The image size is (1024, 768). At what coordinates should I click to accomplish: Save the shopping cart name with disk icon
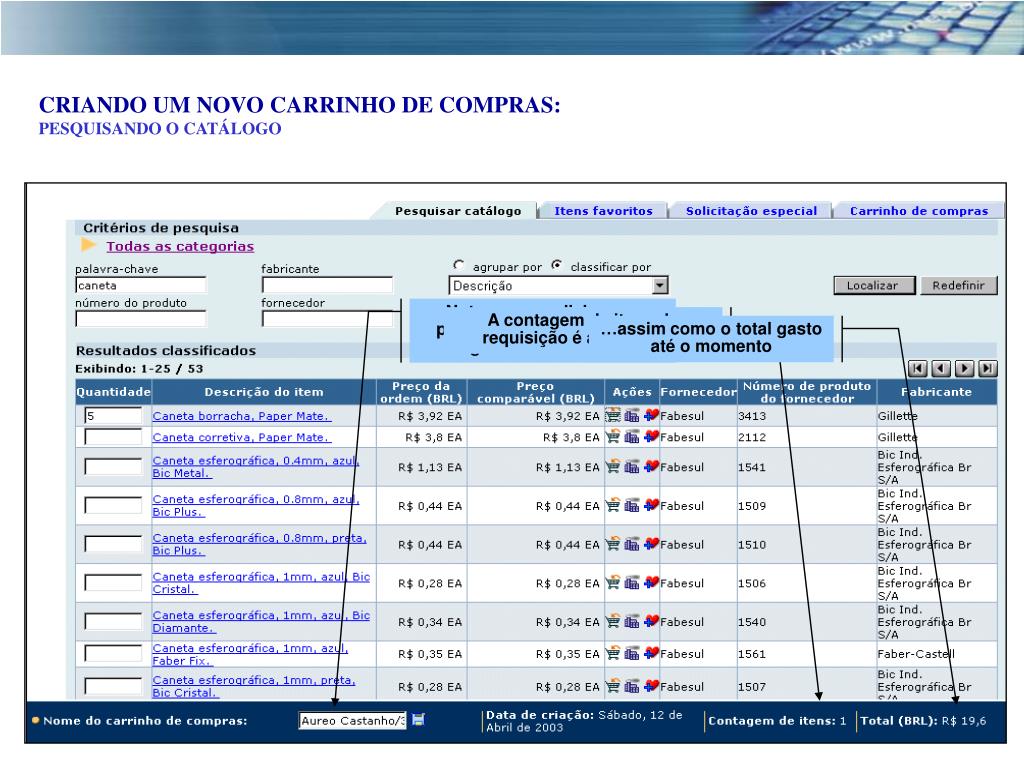click(x=419, y=720)
